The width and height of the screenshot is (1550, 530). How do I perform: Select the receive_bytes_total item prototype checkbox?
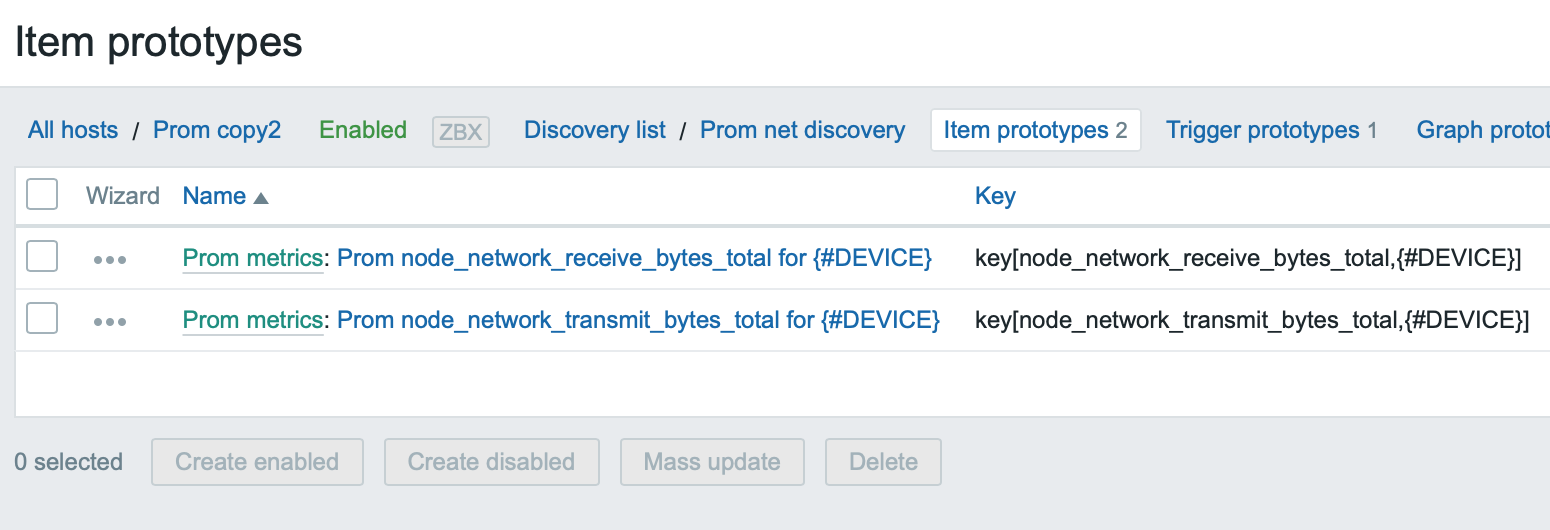(42, 257)
